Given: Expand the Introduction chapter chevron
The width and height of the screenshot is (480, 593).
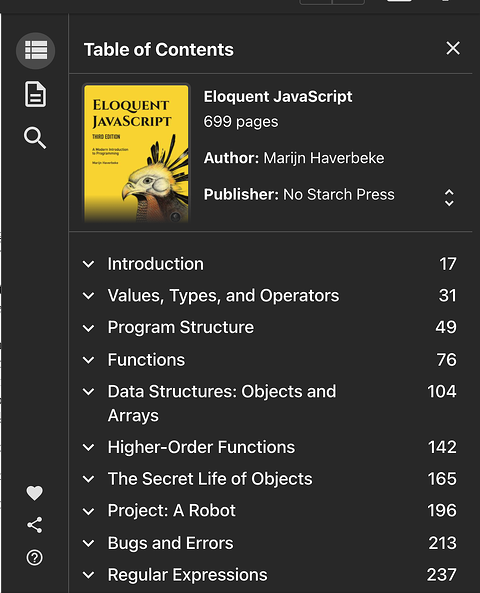Looking at the screenshot, I should [89, 264].
